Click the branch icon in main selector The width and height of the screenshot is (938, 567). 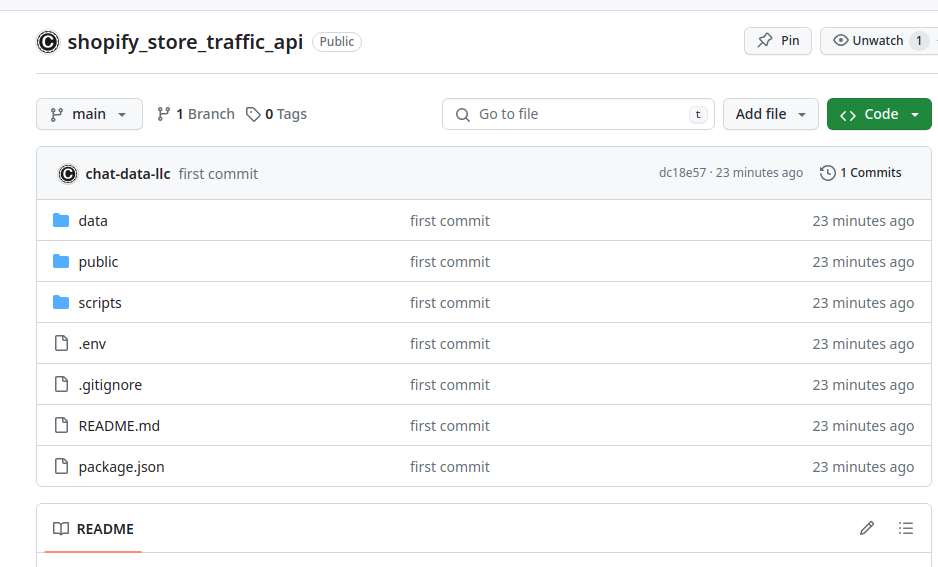coord(57,114)
